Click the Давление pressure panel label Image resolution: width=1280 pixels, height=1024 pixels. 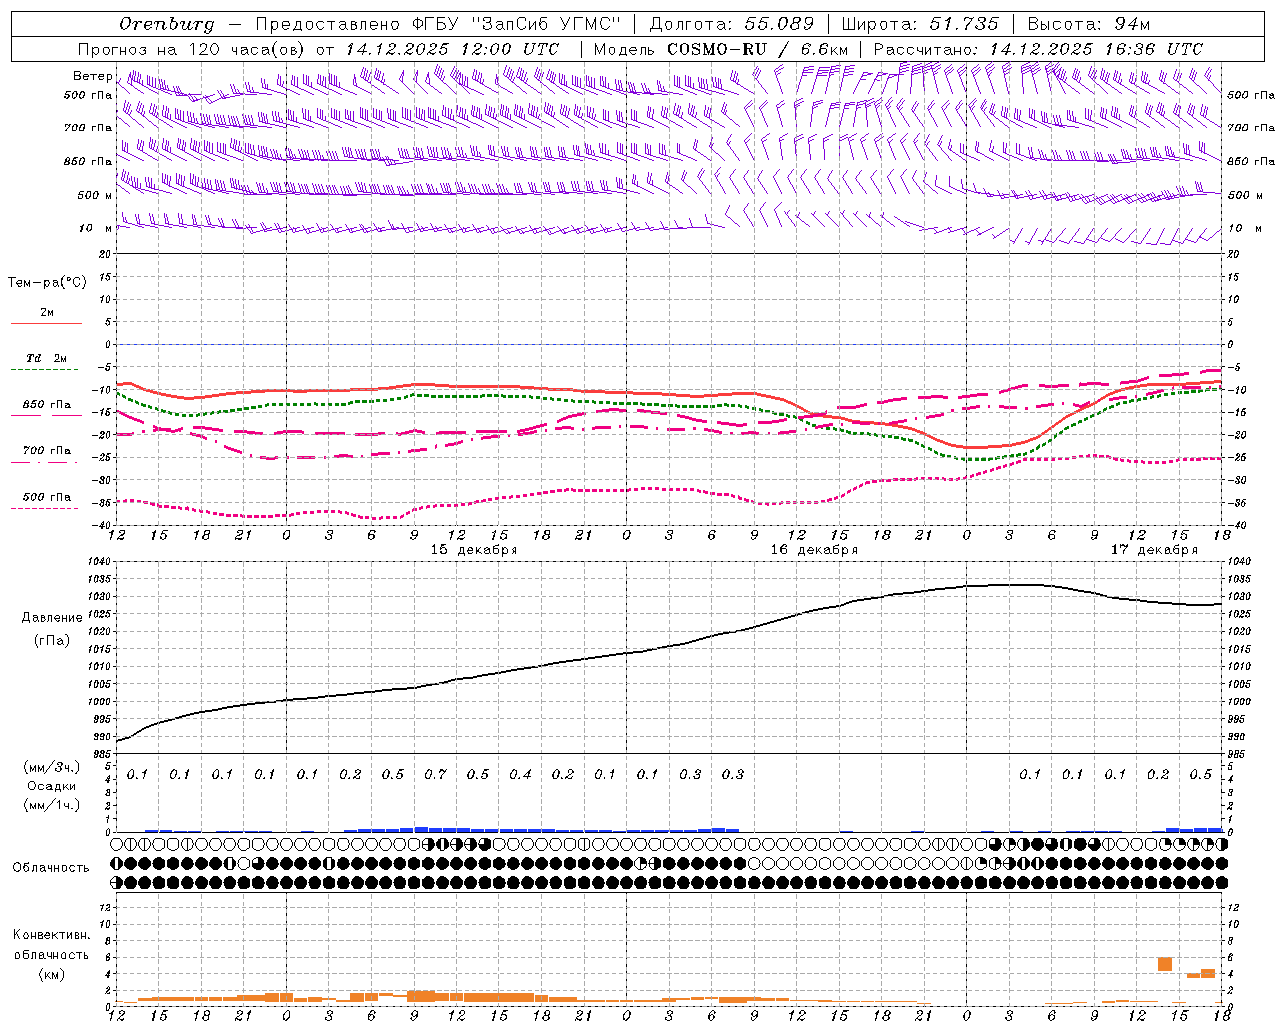[x=52, y=618]
